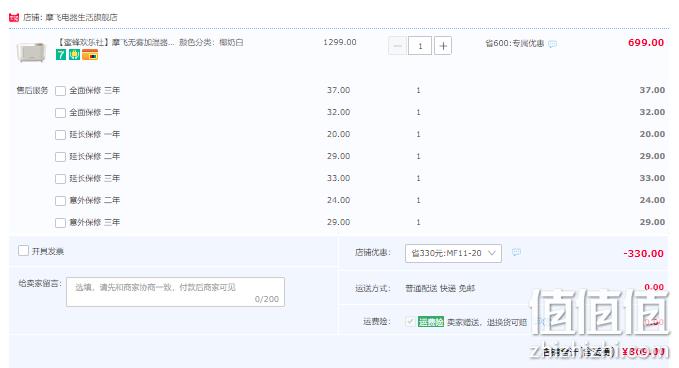Click the green 运费险 badge

[430, 322]
